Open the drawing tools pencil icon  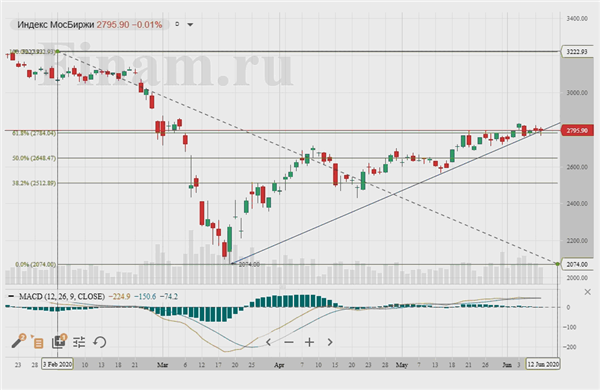tap(18, 341)
